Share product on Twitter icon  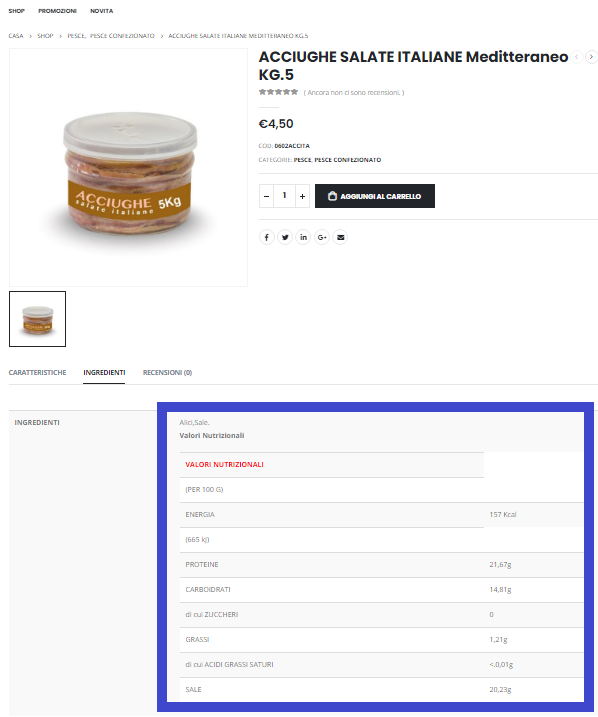[x=285, y=237]
